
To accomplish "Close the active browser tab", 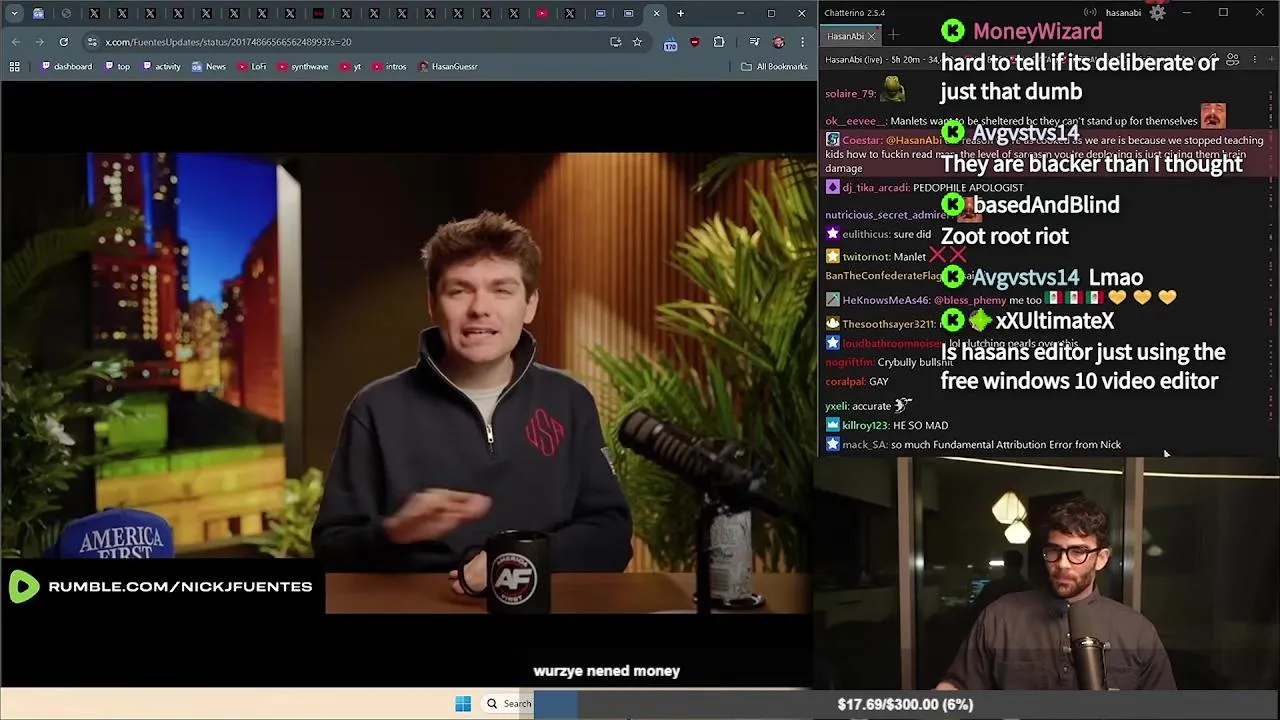I will click(x=656, y=13).
